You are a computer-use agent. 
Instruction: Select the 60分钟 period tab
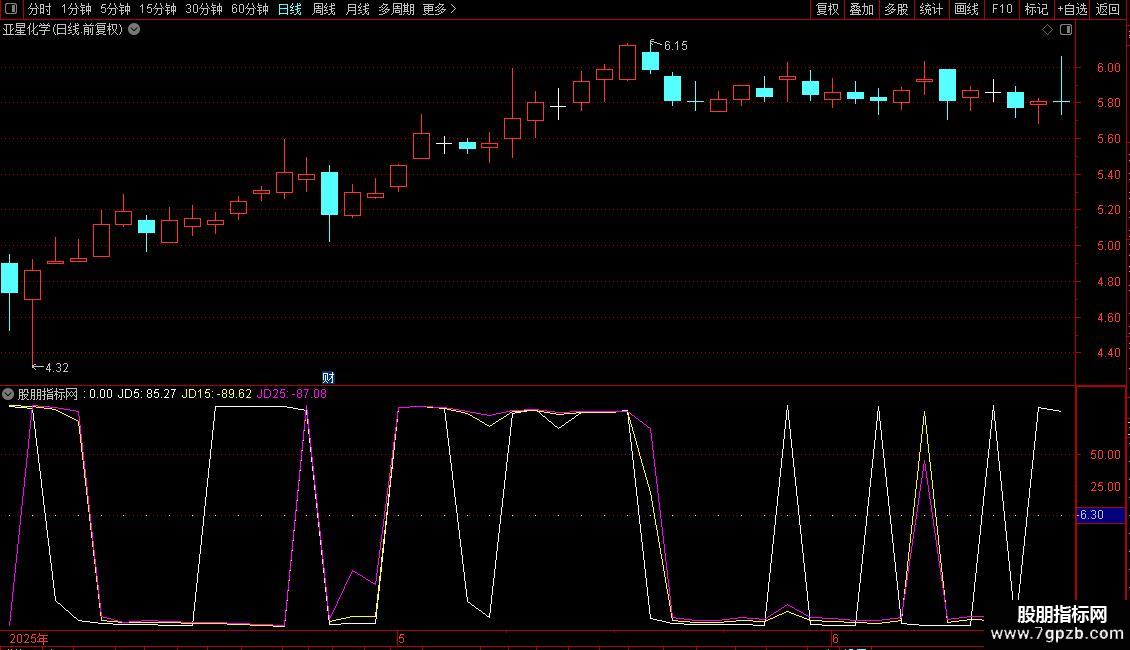[x=249, y=9]
